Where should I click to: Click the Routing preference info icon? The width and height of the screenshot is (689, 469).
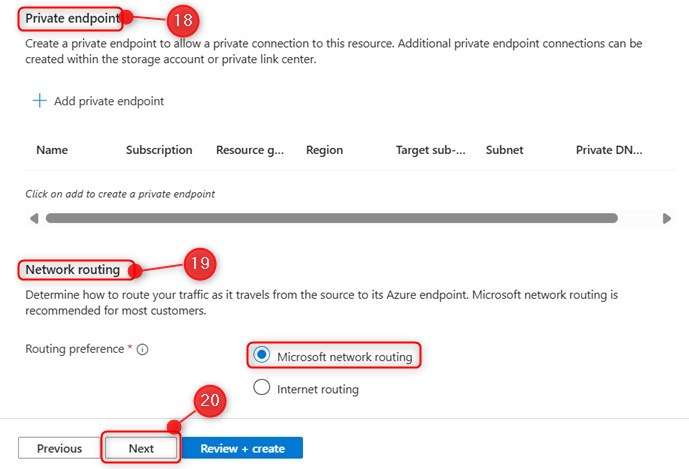142,350
